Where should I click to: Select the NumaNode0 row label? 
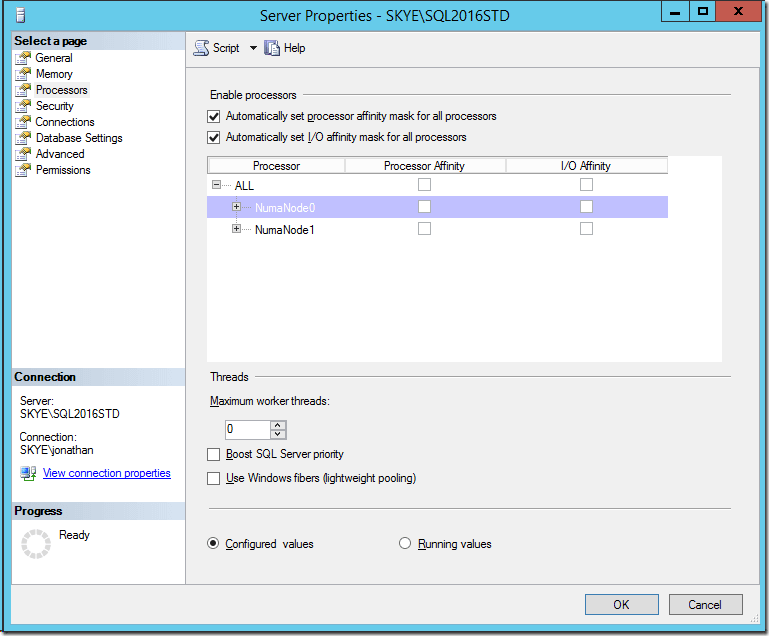pyautogui.click(x=285, y=208)
